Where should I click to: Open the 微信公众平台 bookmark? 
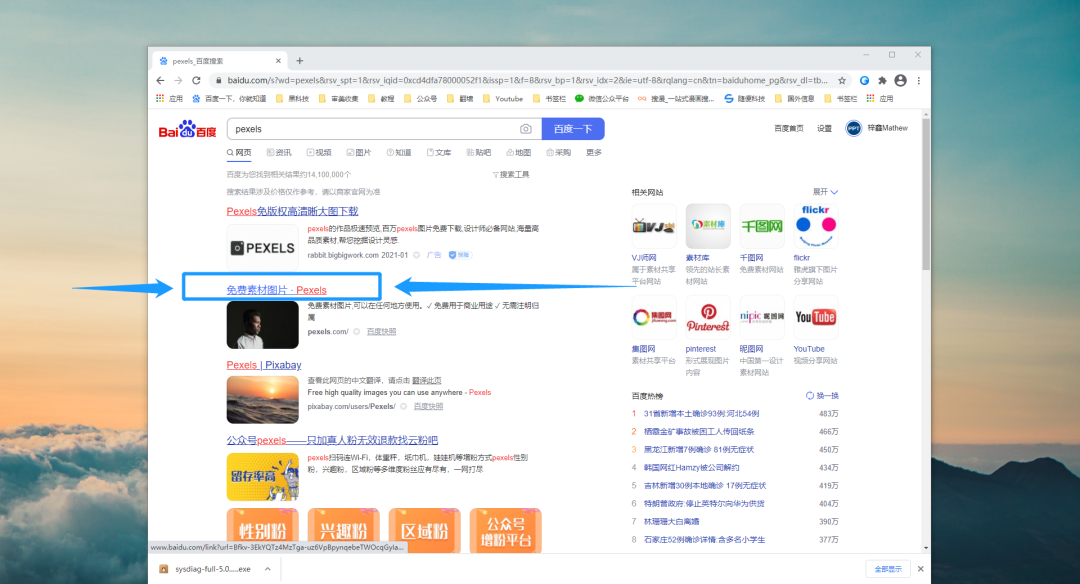click(x=601, y=98)
